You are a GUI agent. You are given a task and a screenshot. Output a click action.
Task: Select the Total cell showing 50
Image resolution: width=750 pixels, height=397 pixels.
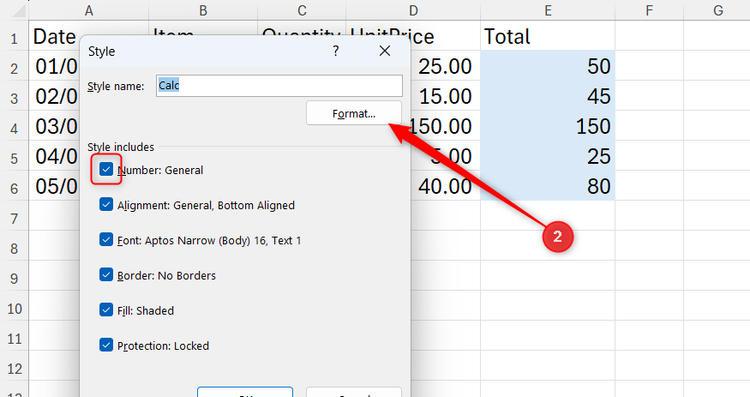click(548, 66)
